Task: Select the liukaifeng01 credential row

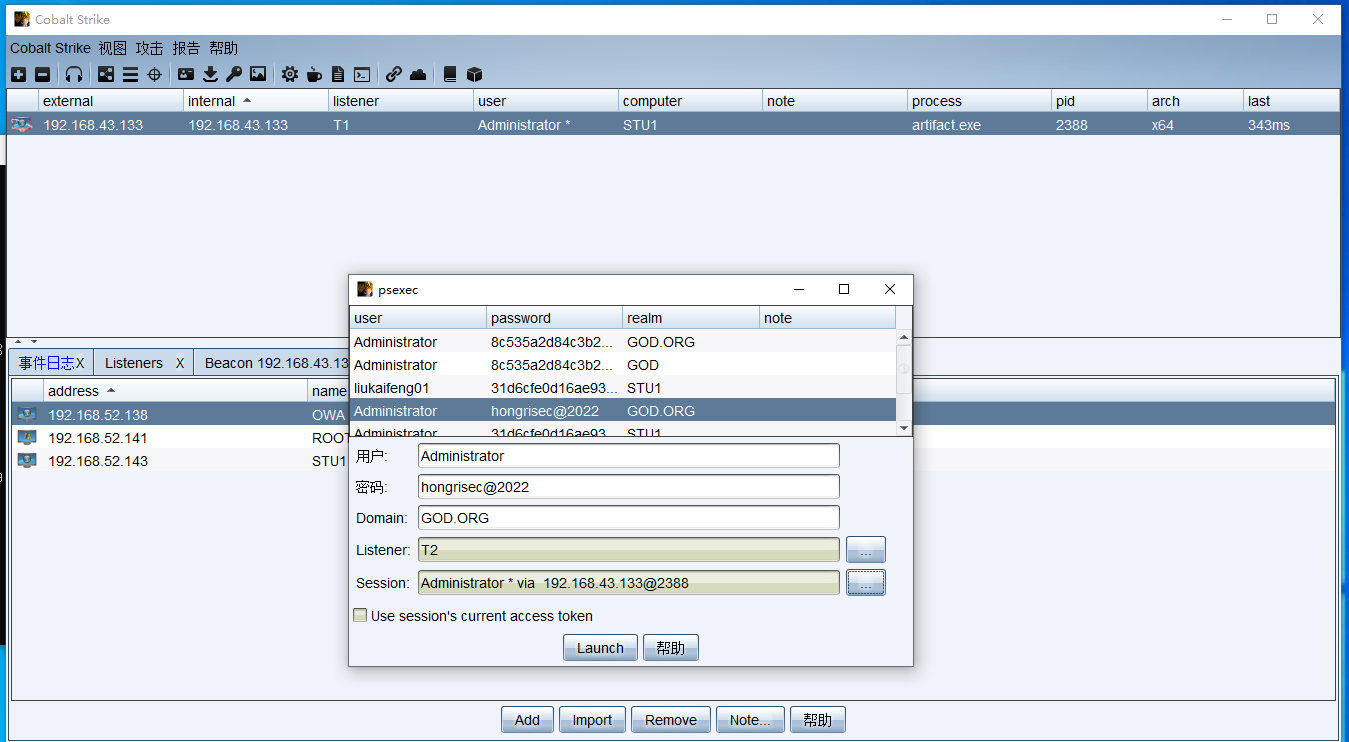Action: [623, 388]
